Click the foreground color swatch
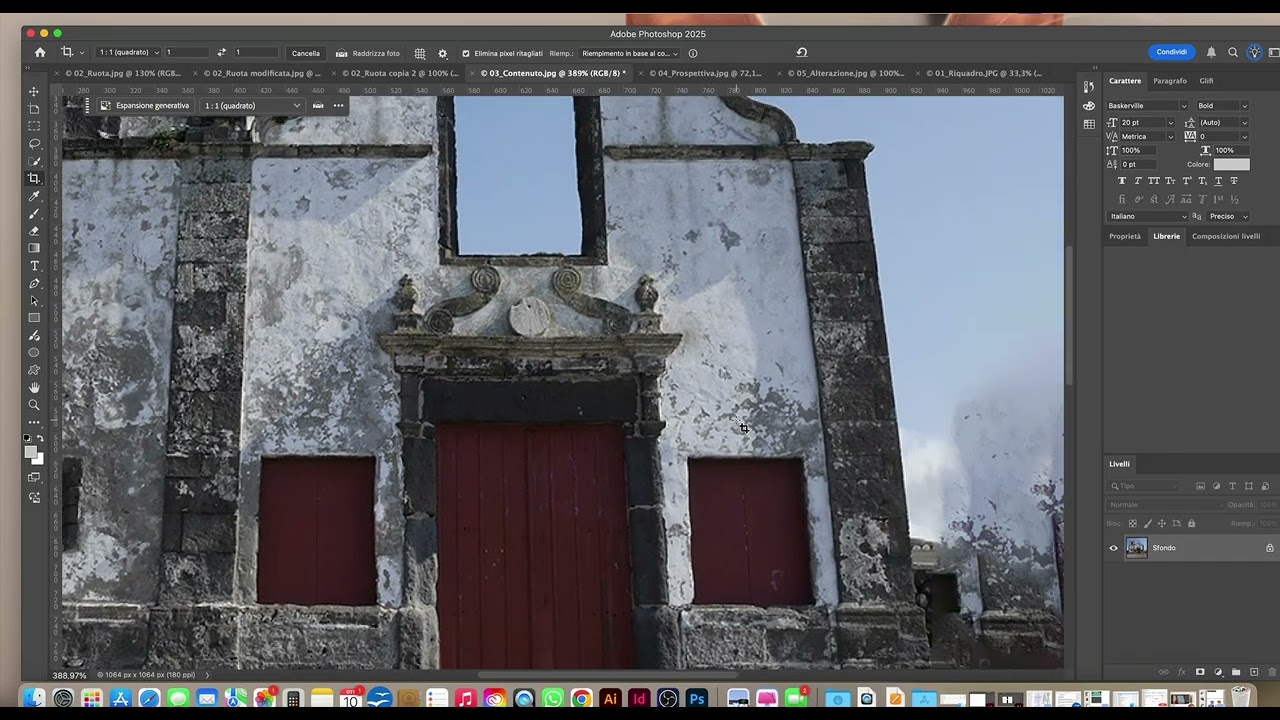 [x=31, y=452]
